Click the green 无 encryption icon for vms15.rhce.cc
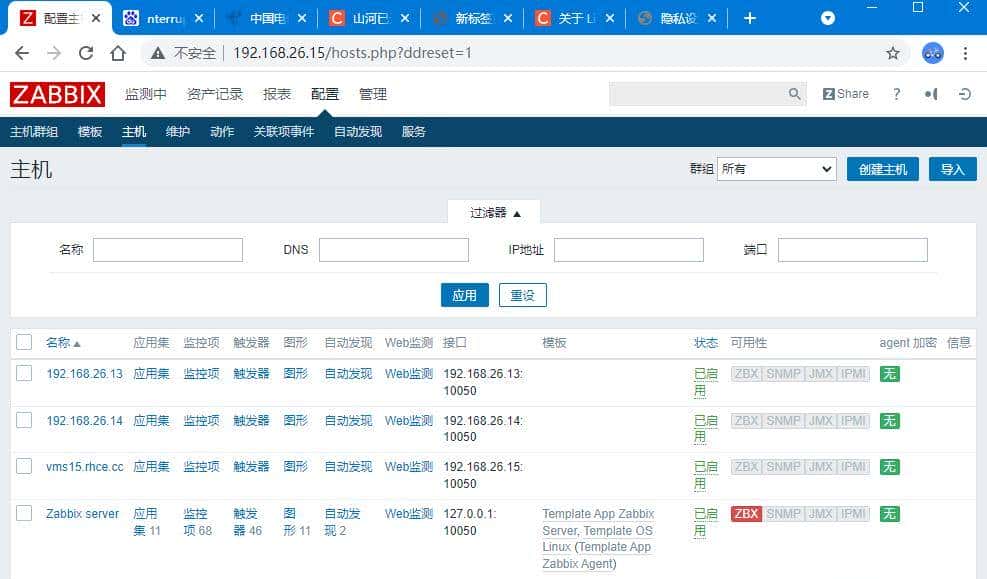Viewport: 987px width, 579px height. point(892,467)
